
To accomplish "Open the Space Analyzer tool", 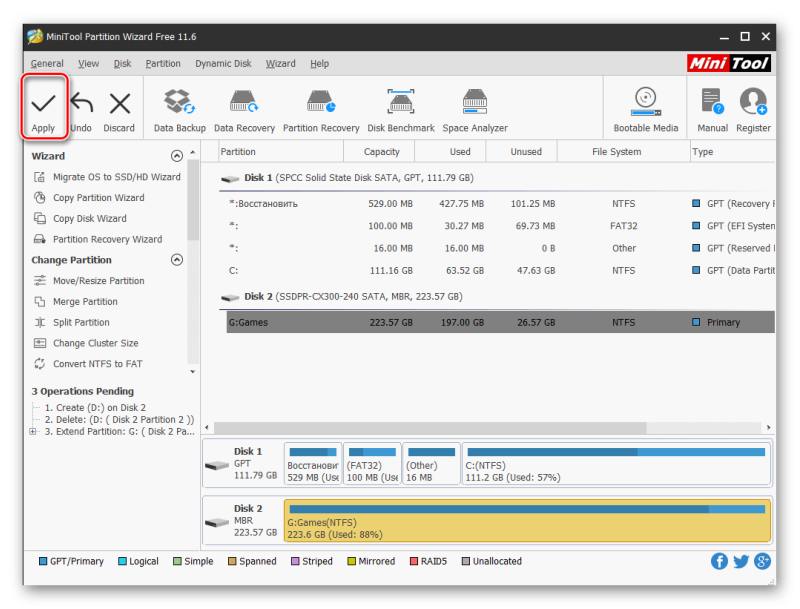I will click(x=475, y=111).
